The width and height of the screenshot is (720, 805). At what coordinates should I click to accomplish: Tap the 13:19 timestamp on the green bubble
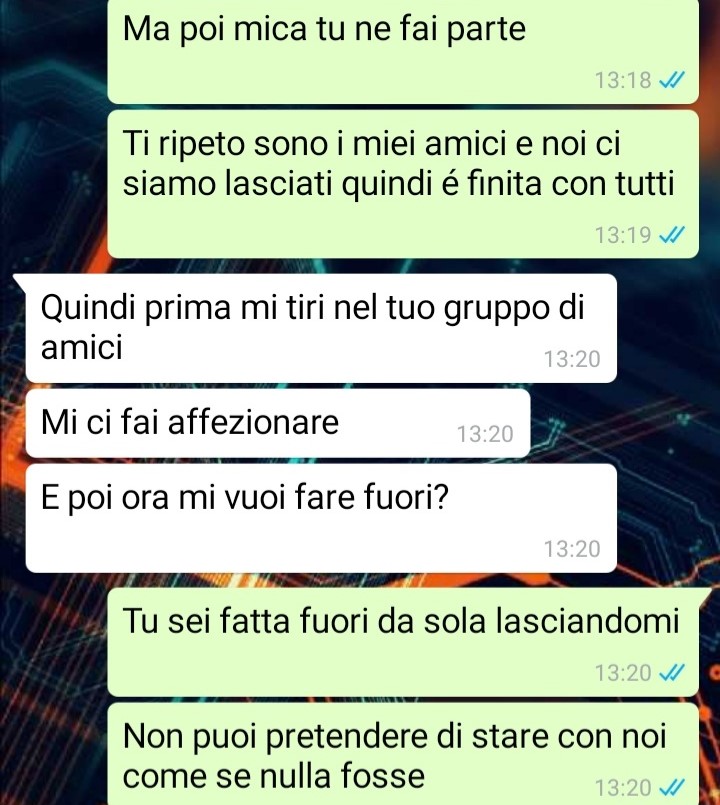click(x=623, y=235)
